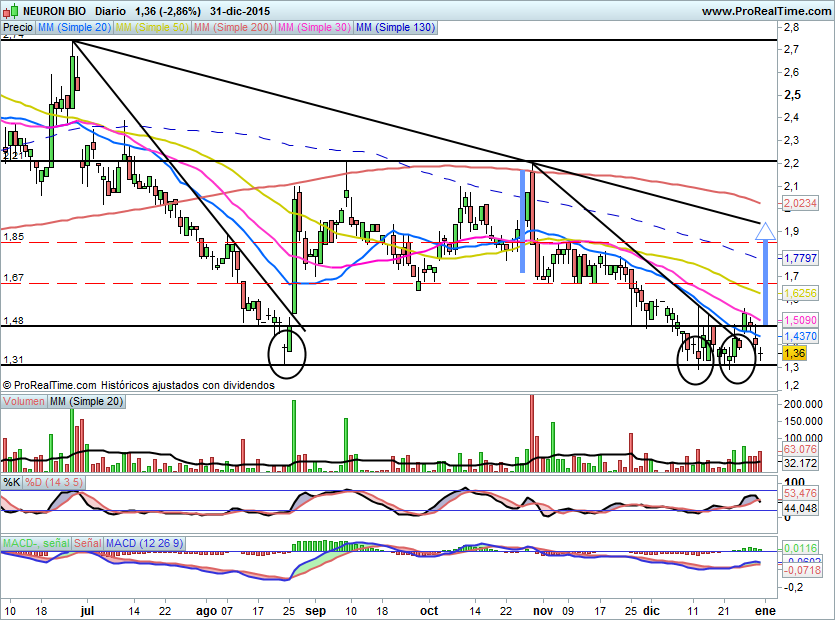The image size is (835, 620).
Task: Click the 'sep' label on the date axis
Action: (x=316, y=609)
